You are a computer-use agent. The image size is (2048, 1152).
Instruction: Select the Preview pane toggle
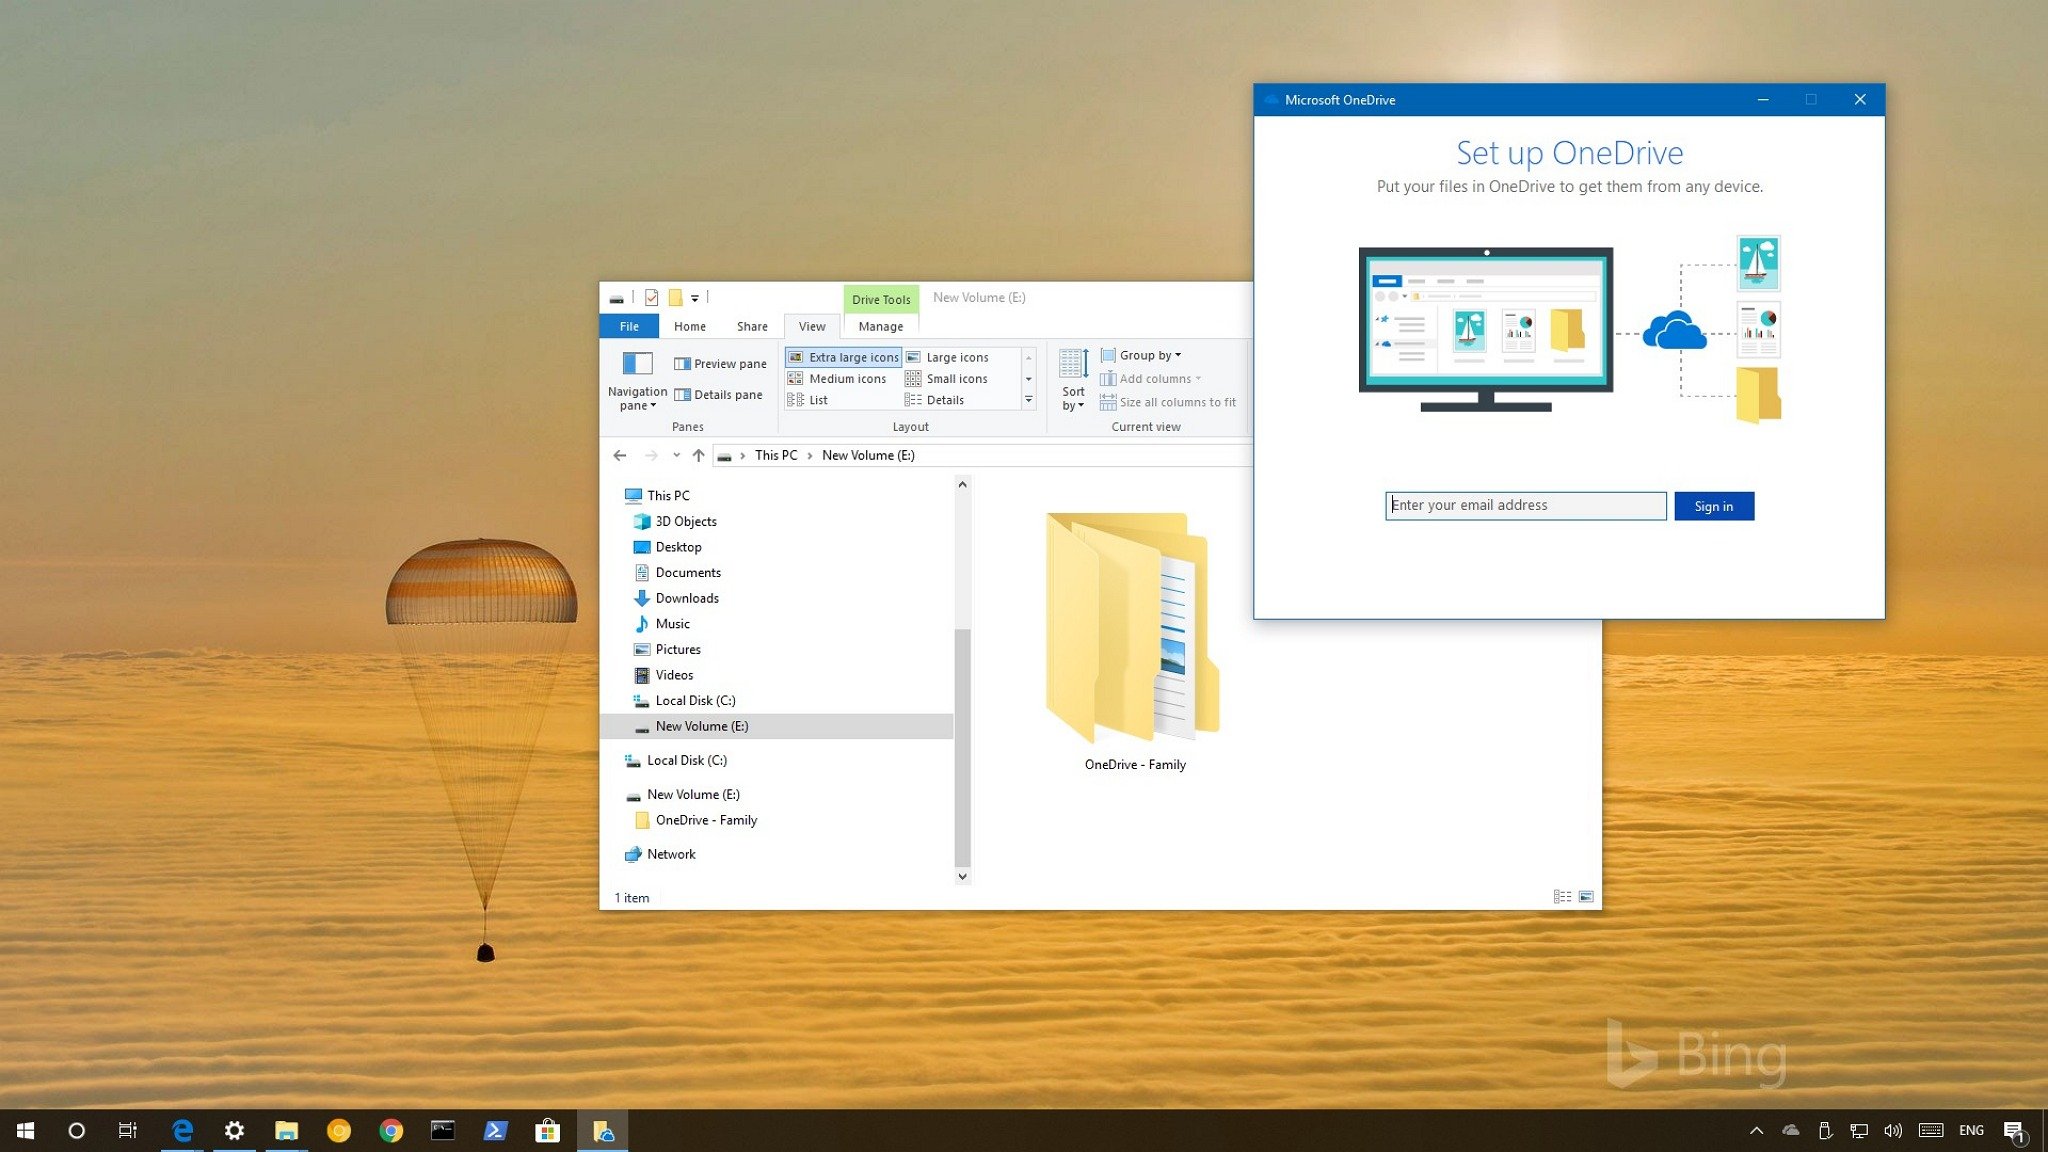(x=719, y=361)
